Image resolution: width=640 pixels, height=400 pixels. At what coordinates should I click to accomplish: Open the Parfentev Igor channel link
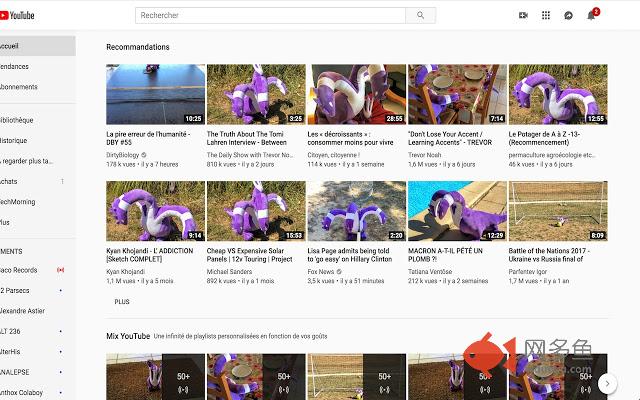(526, 272)
